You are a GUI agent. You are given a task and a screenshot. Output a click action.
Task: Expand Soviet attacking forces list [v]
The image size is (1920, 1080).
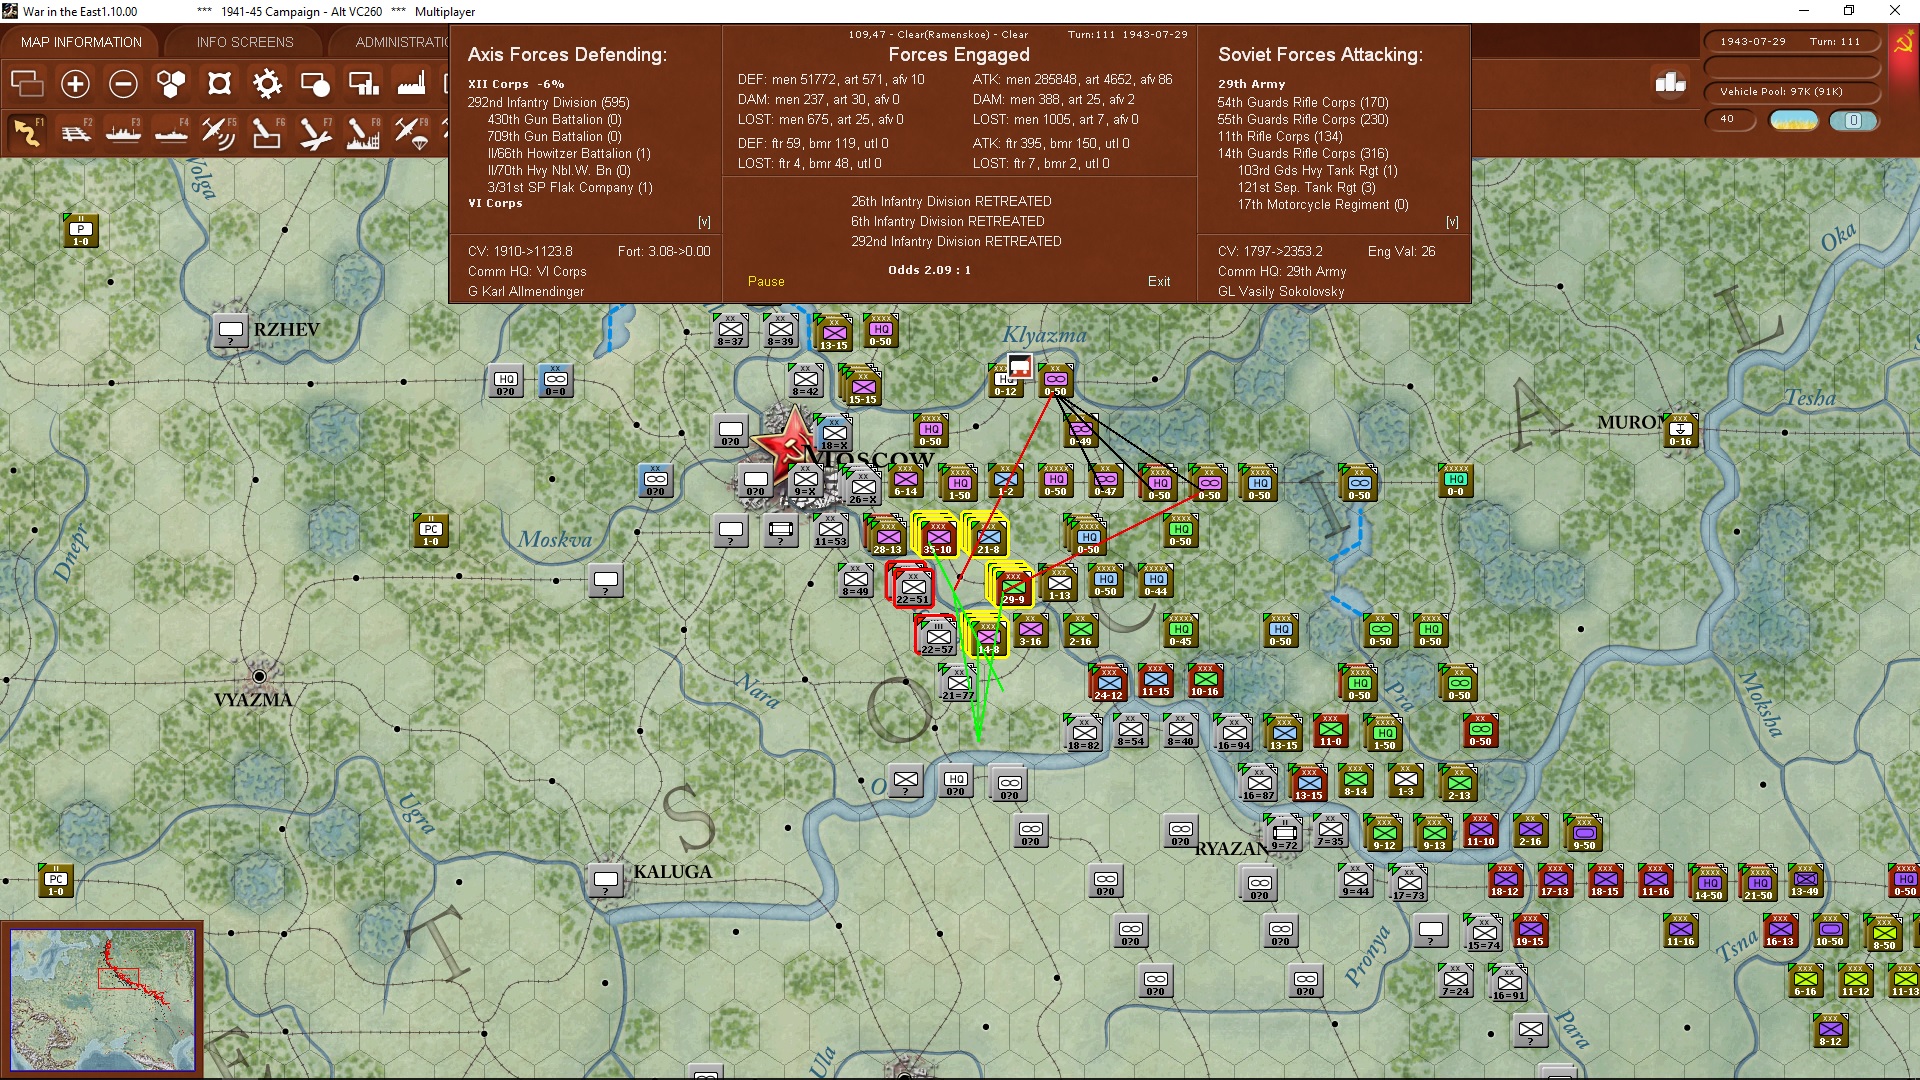1452,222
